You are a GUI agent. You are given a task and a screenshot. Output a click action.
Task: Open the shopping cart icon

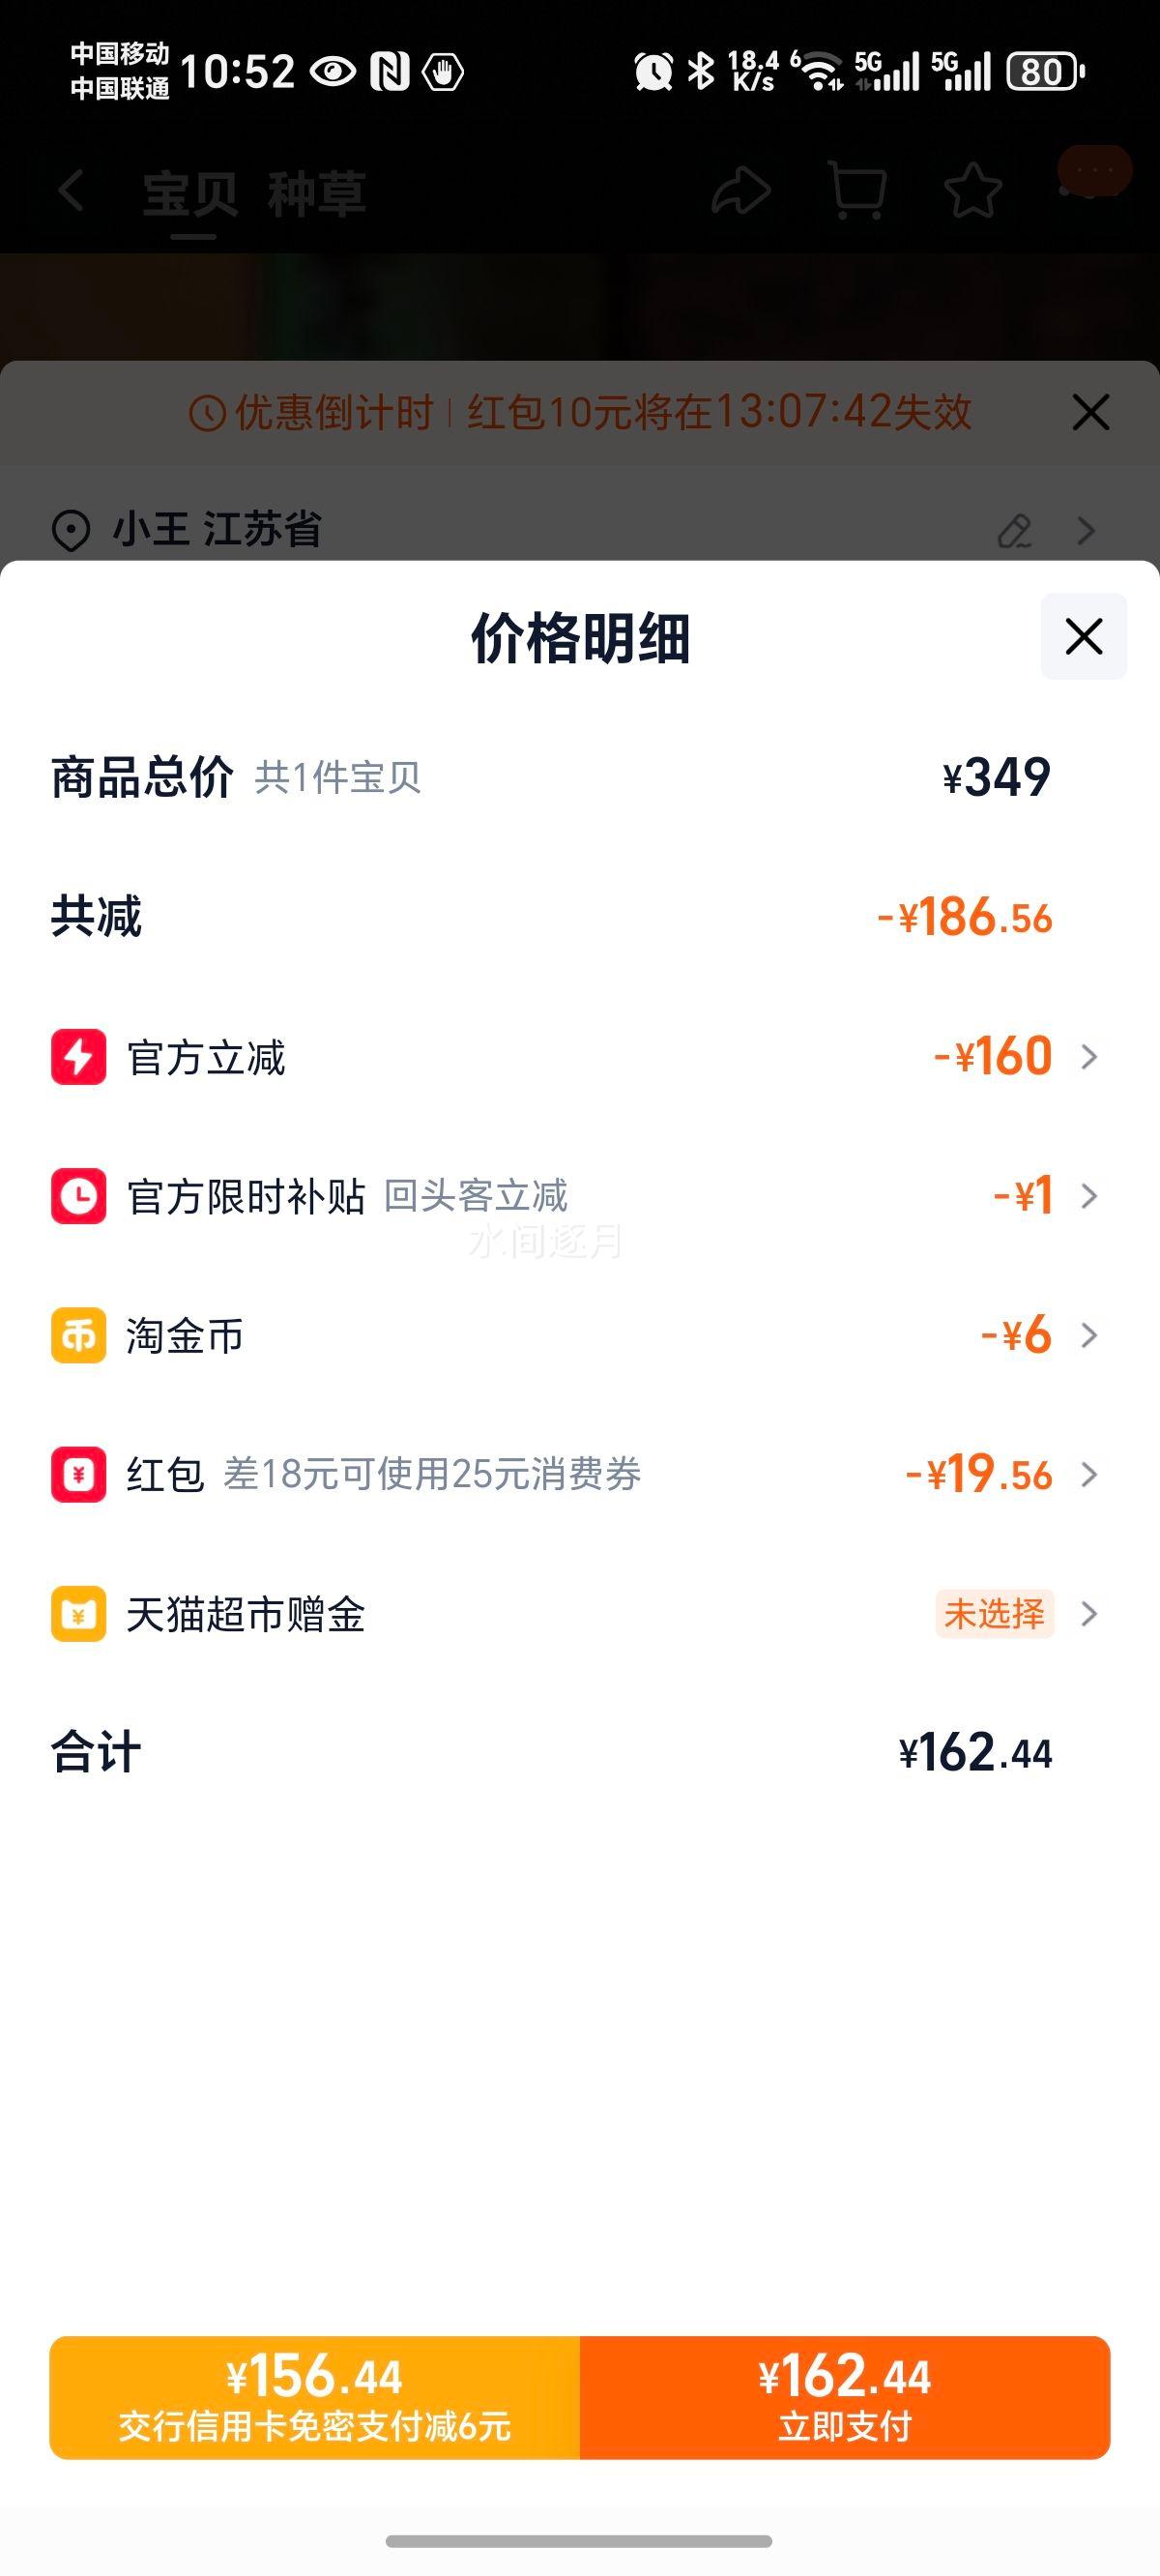tap(857, 190)
